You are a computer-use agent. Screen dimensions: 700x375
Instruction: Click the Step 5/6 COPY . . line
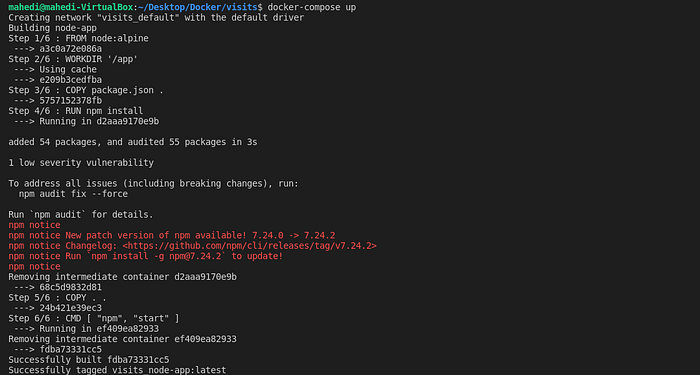point(57,298)
